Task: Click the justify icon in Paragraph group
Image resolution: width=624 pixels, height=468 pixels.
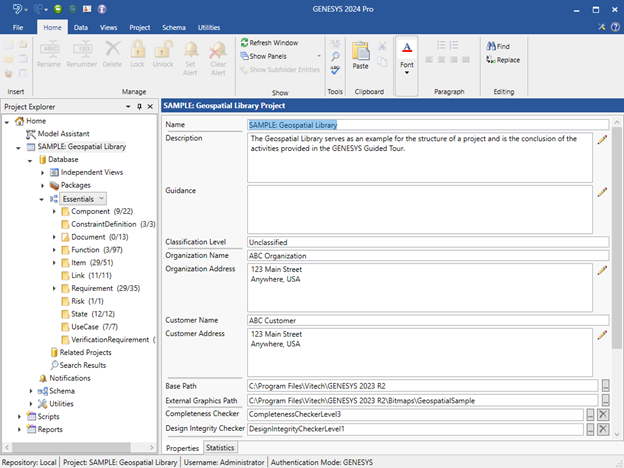Action: click(x=466, y=60)
